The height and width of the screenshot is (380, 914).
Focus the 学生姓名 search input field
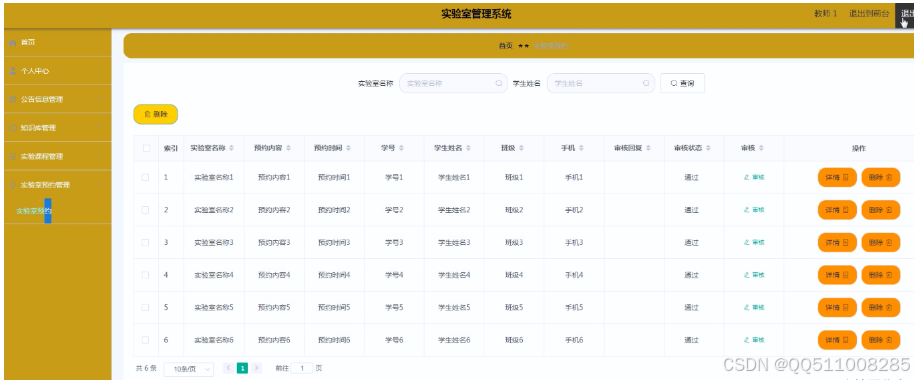coord(600,83)
